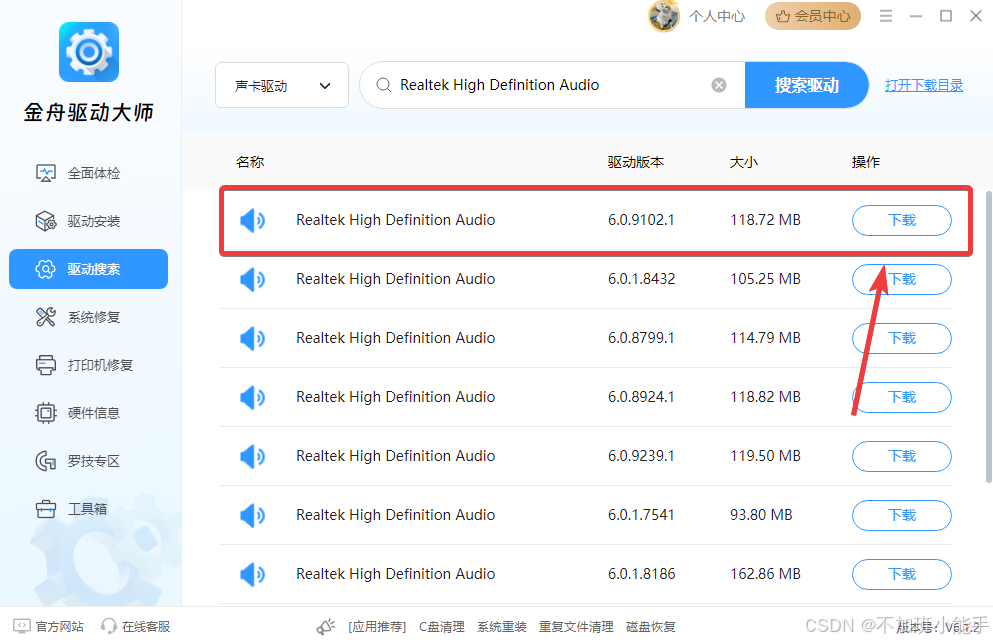Open 个人中心 personal center

pos(717,16)
